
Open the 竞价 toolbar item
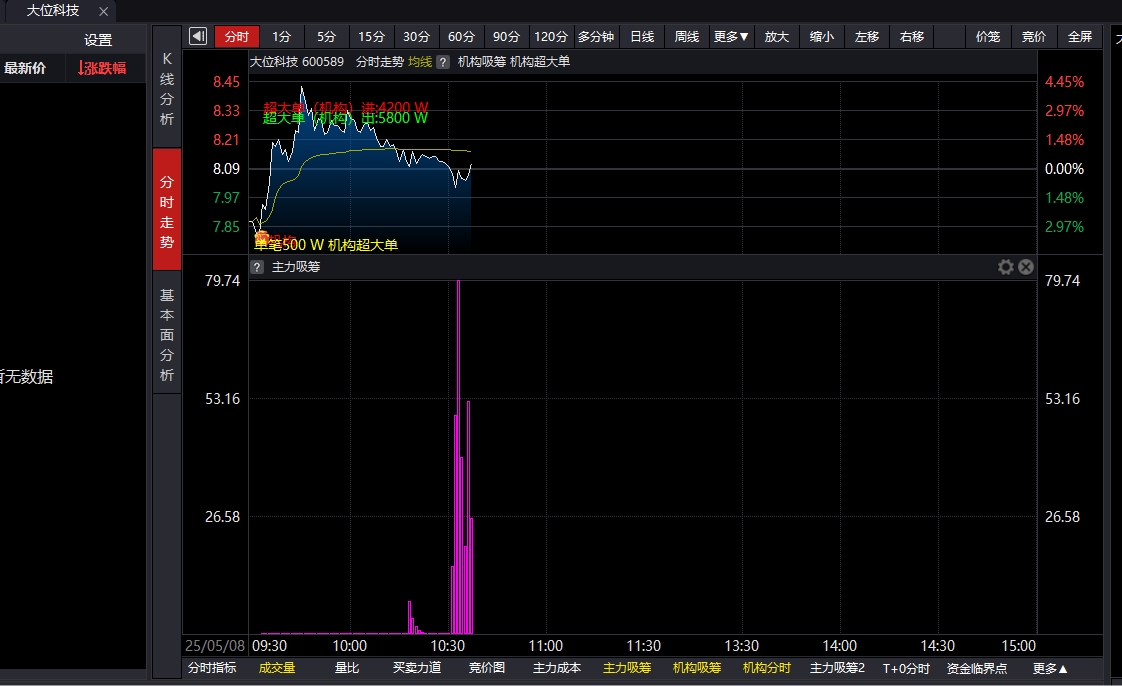click(x=1034, y=36)
